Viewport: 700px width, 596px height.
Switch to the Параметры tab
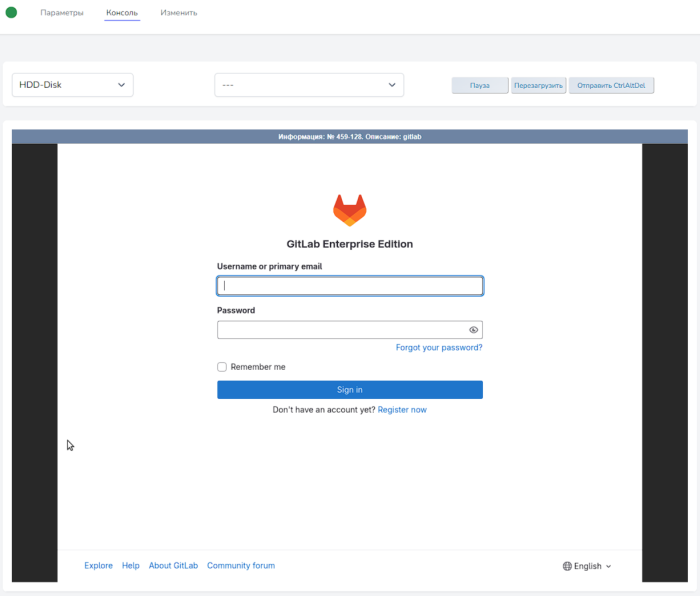point(62,13)
